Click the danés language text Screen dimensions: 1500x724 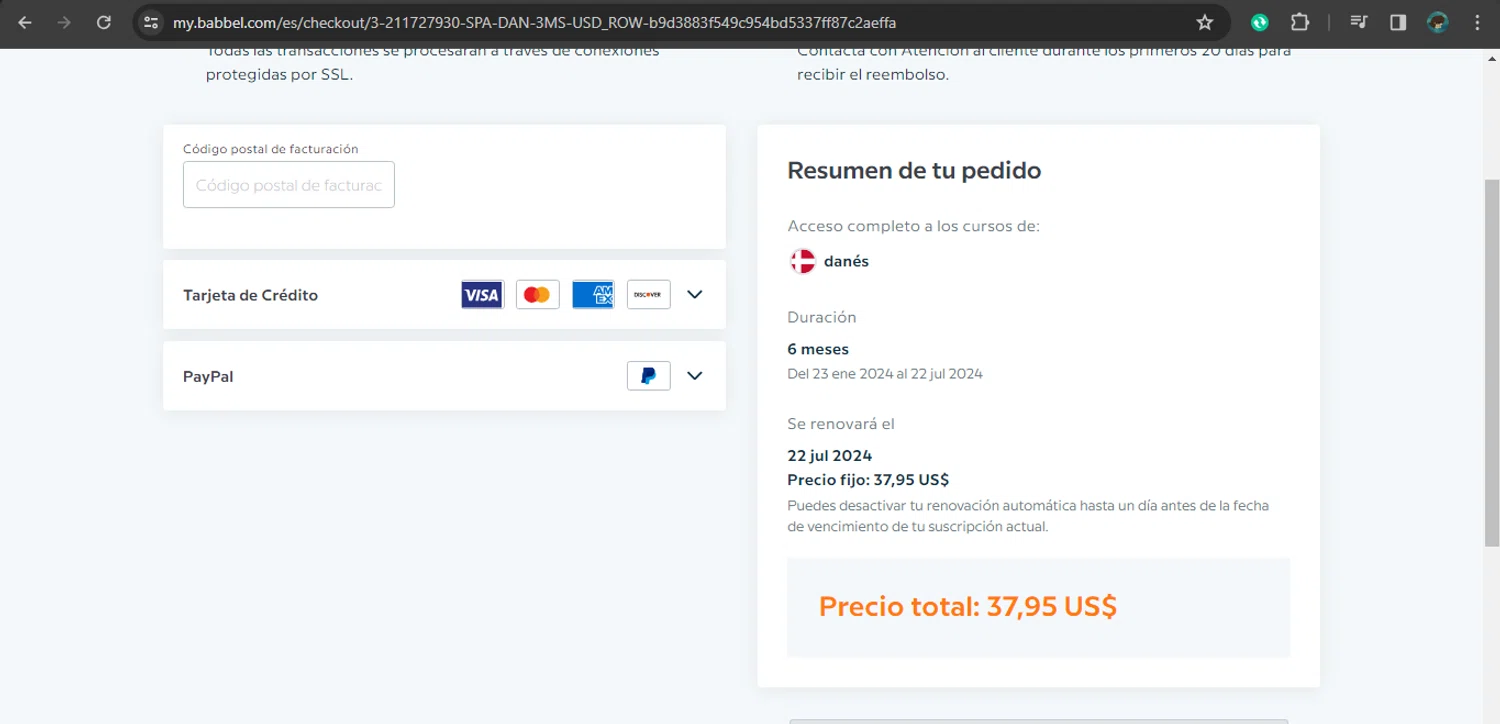tap(846, 261)
